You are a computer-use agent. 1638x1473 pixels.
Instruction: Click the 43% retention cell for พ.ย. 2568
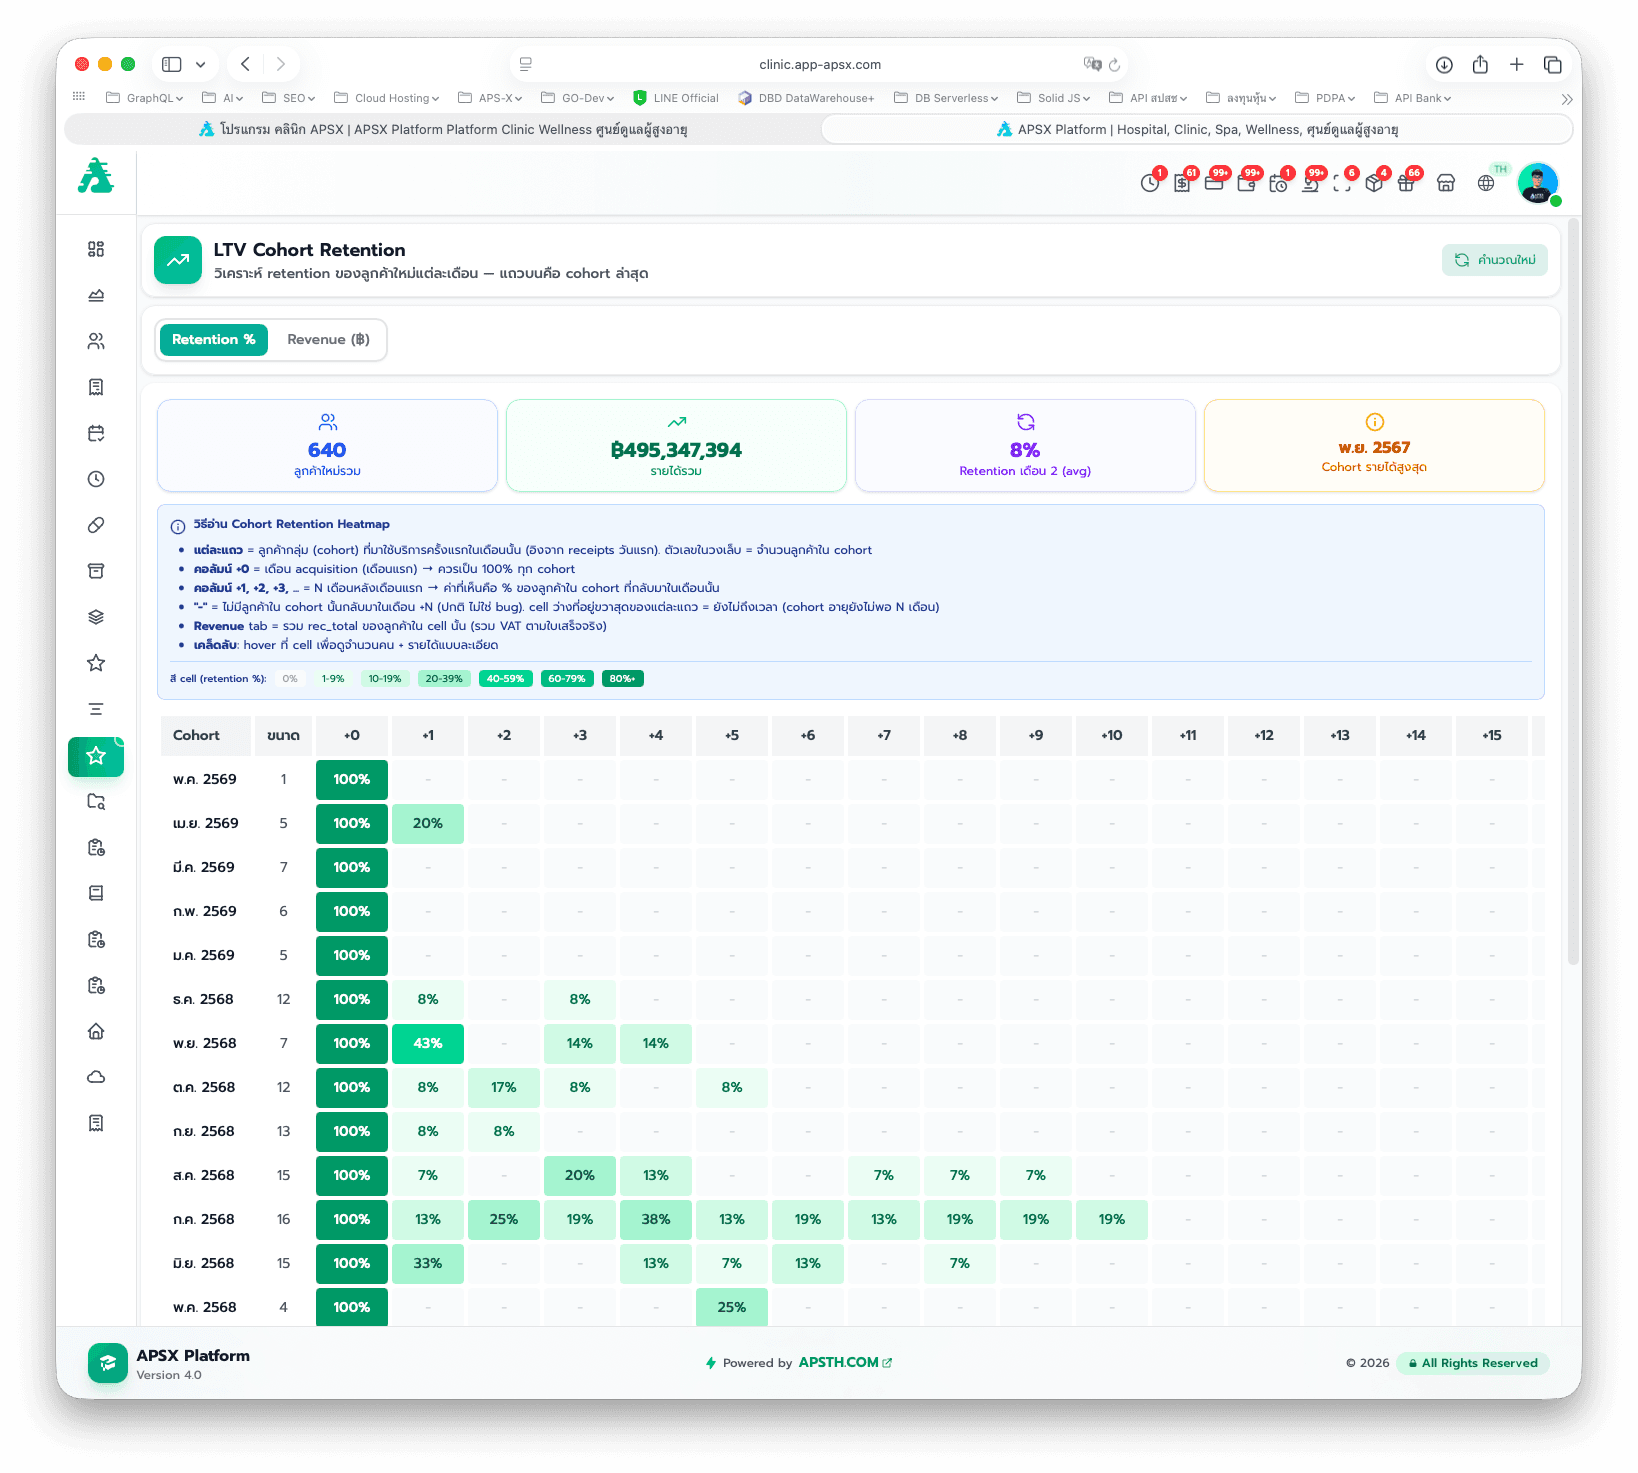tap(428, 1043)
